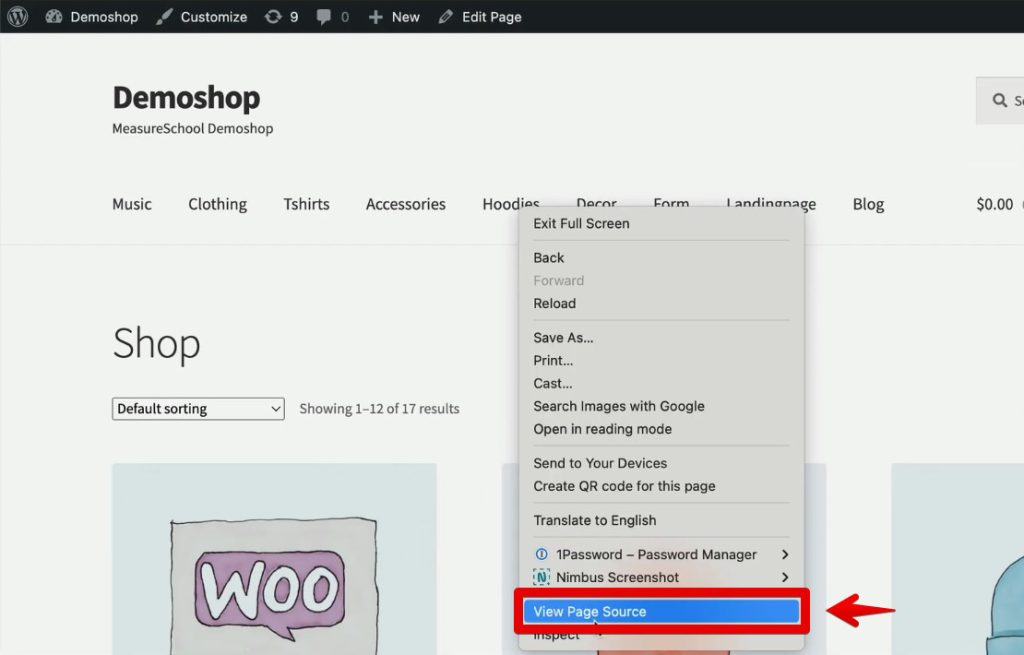Viewport: 1024px width, 655px height.
Task: Expand the 1Password submenu arrow
Action: pos(784,554)
